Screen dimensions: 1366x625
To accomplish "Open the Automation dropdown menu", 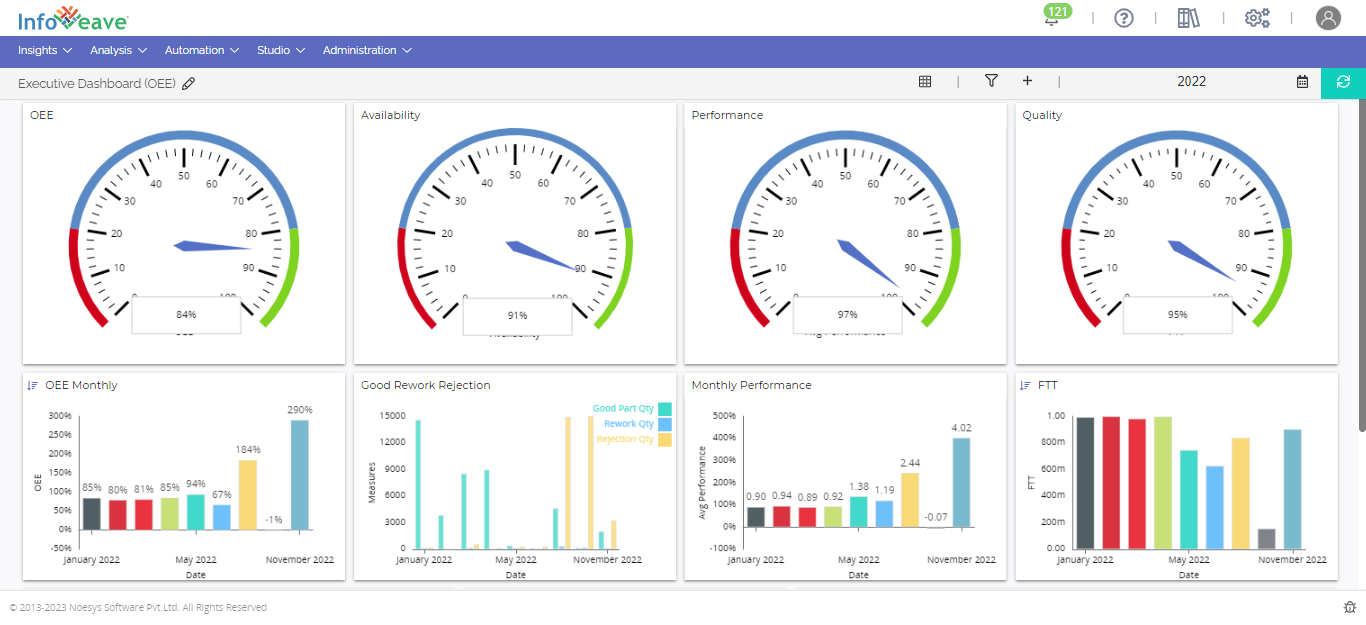I will 202,50.
